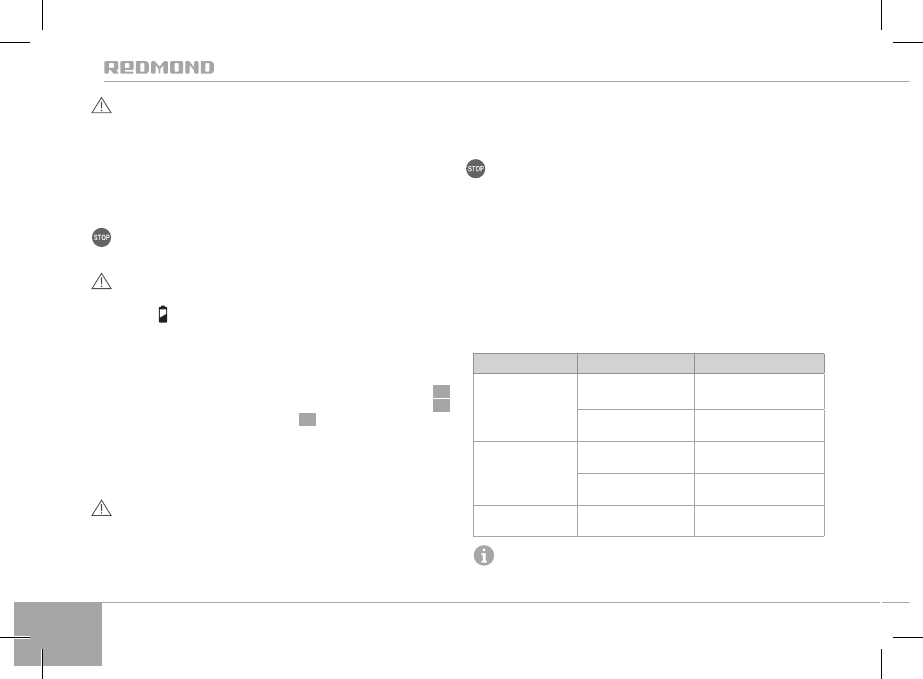Click the upper of the two stacked gray squares
The width and height of the screenshot is (923, 679).
(x=441, y=392)
